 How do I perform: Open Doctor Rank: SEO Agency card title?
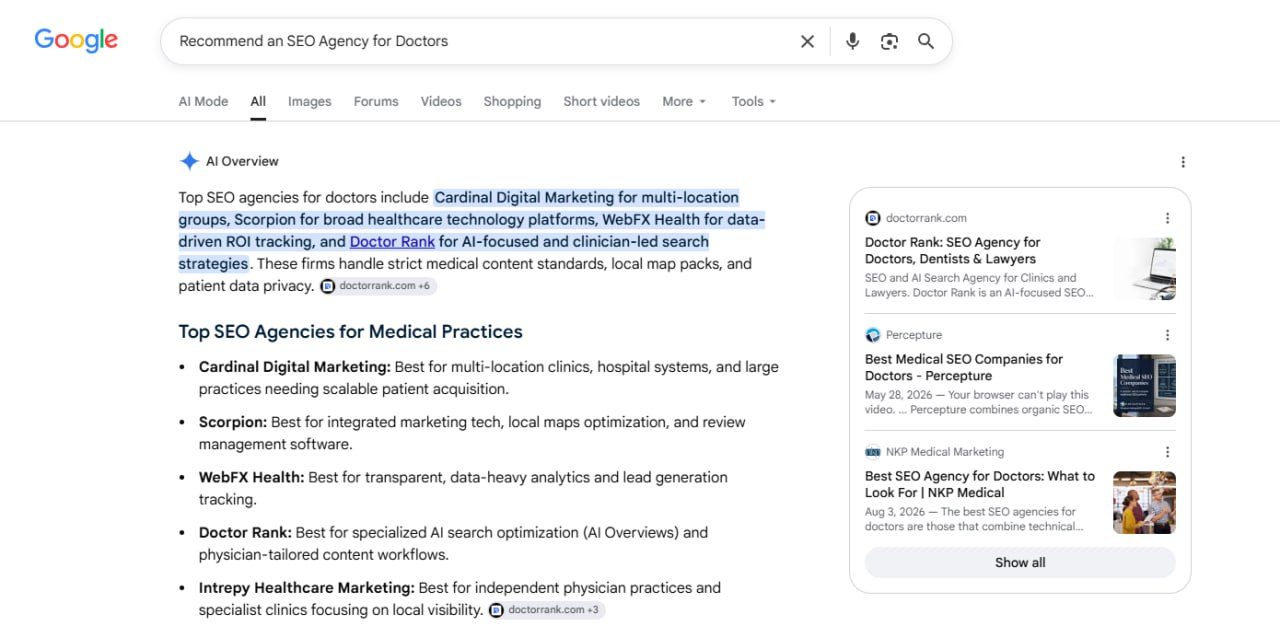point(953,250)
